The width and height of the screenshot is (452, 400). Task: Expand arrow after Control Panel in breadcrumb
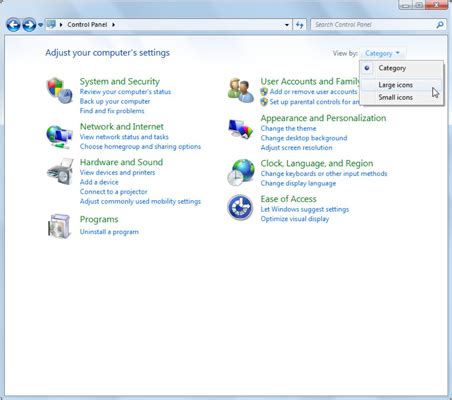coord(113,25)
